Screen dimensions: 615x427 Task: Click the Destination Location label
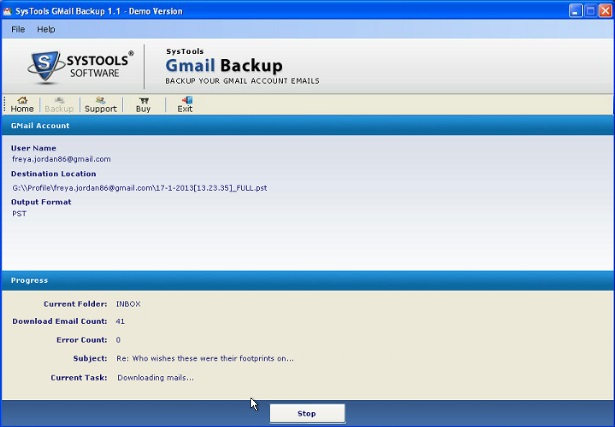click(53, 174)
